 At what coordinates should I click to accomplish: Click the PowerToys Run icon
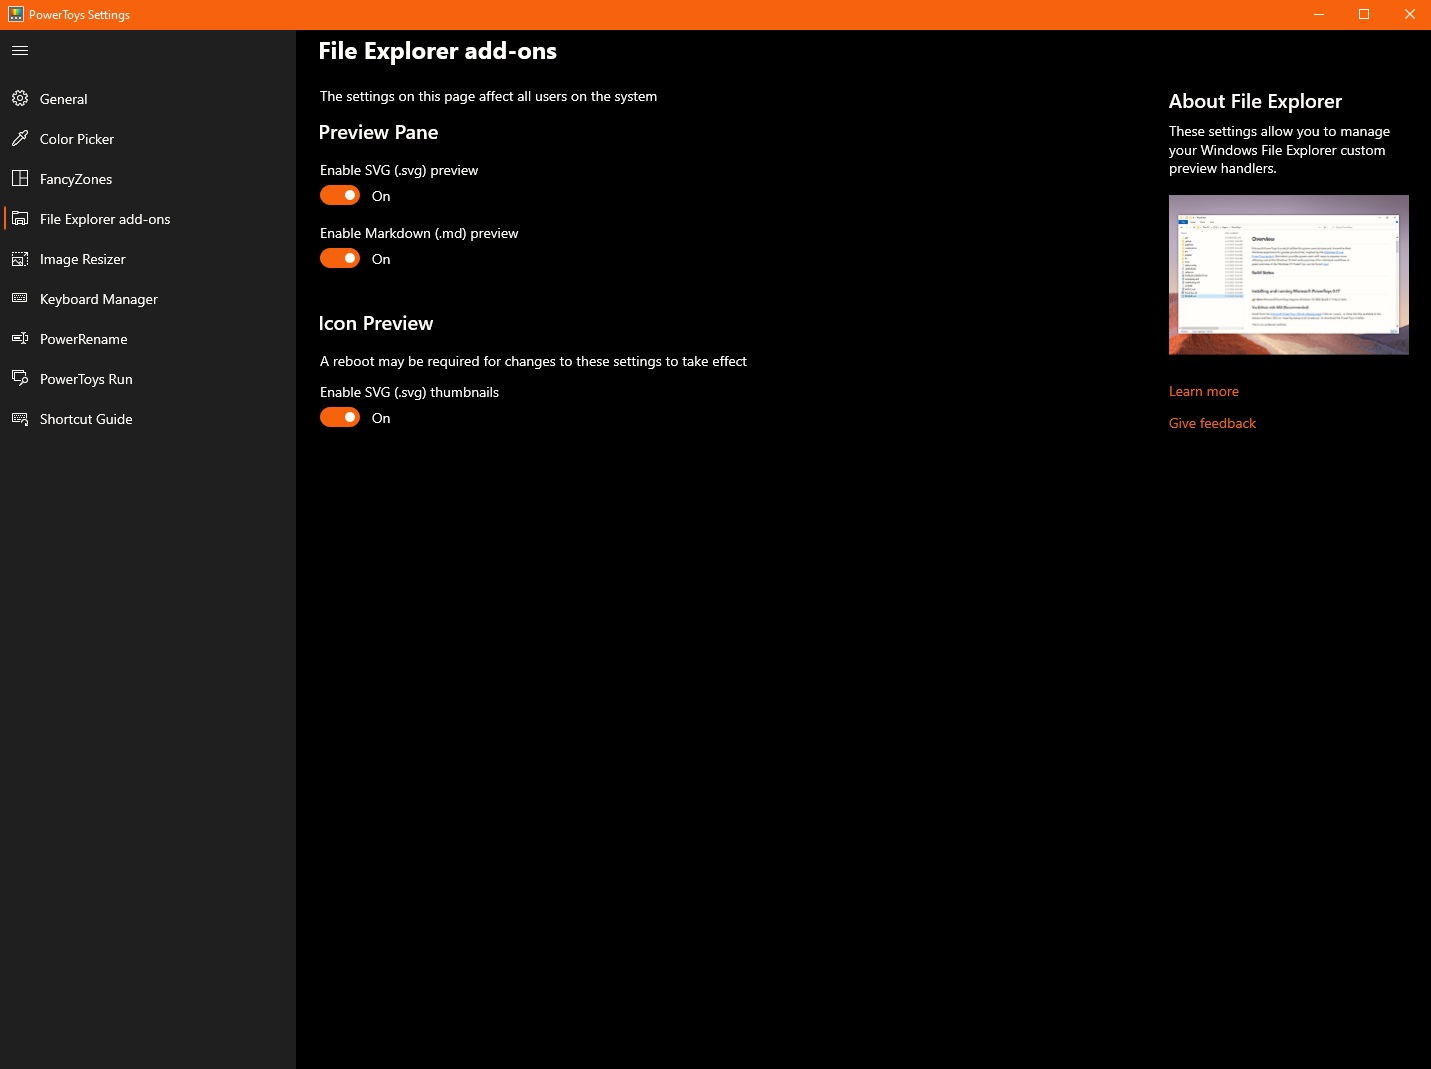[20, 378]
